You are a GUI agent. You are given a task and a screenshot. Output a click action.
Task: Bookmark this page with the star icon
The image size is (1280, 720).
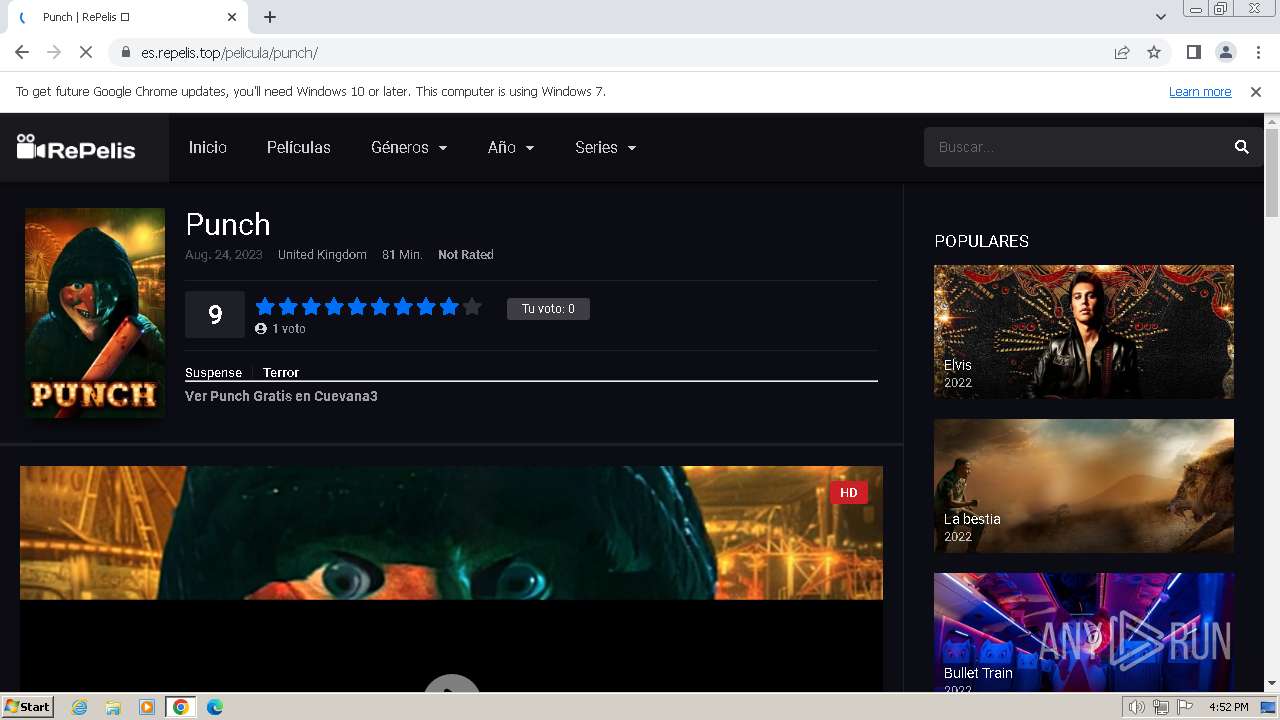coord(1154,52)
